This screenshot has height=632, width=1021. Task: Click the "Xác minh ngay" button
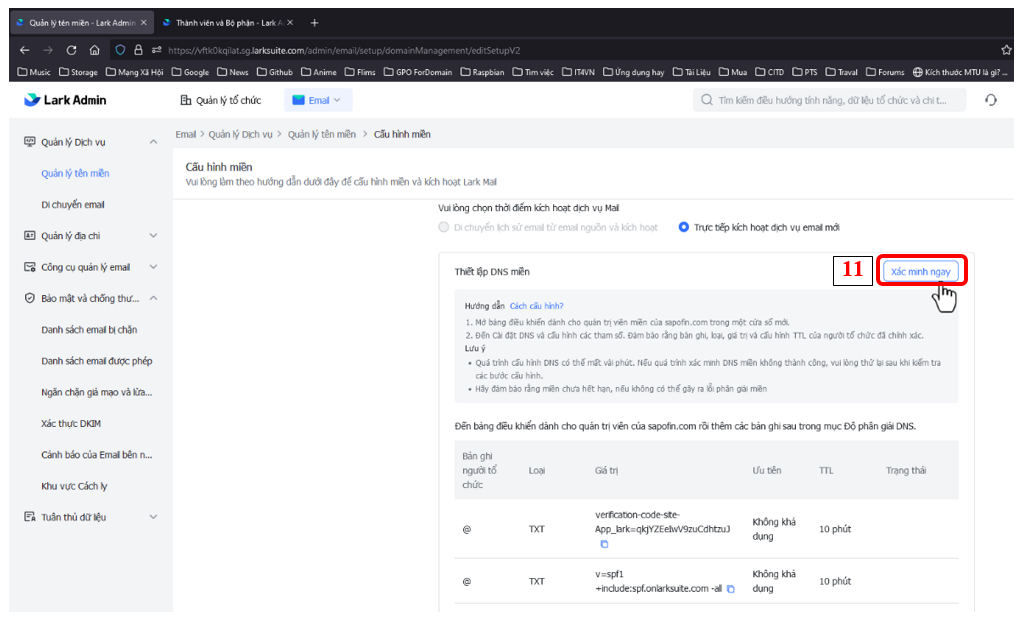(x=923, y=271)
